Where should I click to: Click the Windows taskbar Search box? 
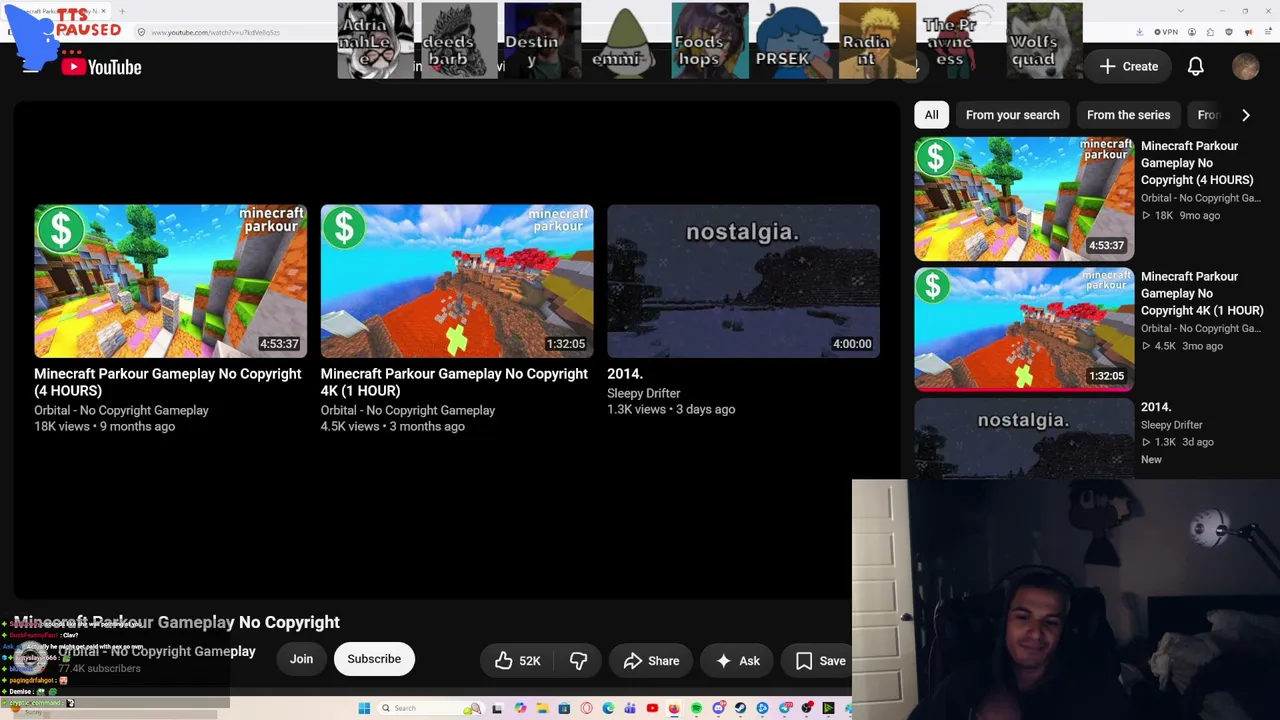(431, 708)
